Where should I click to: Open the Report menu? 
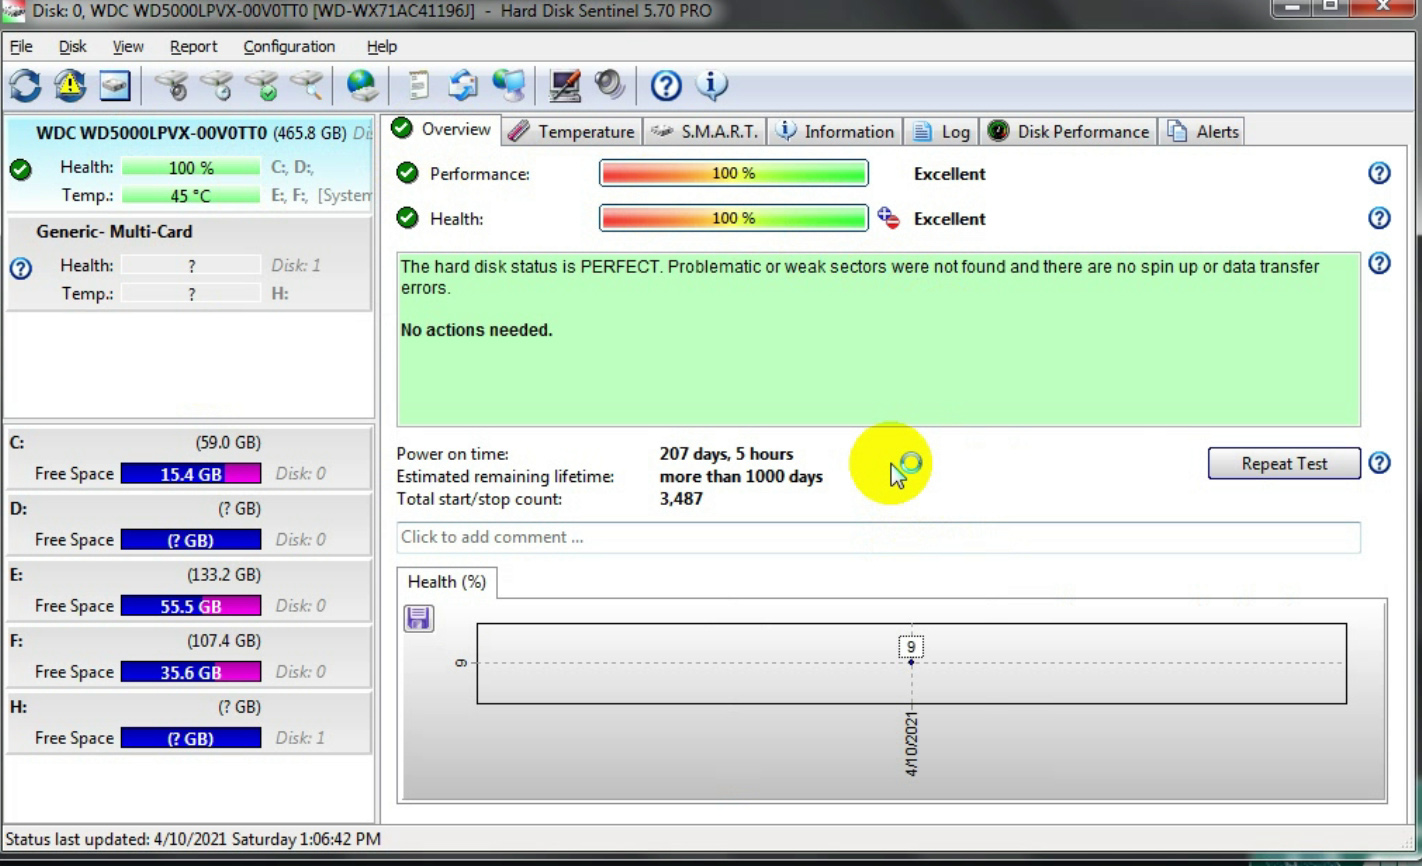193,46
